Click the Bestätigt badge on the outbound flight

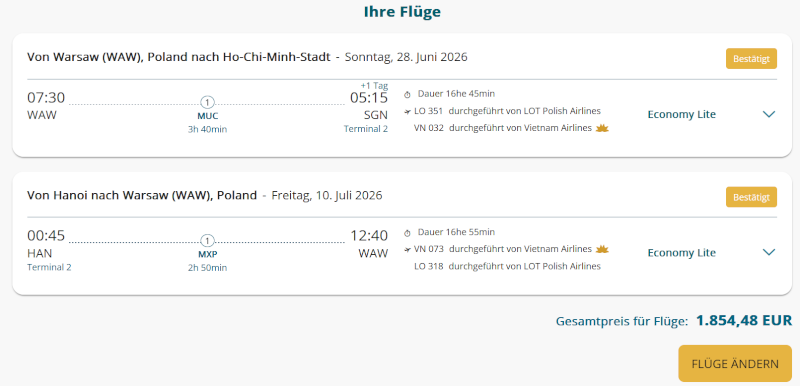pyautogui.click(x=751, y=59)
